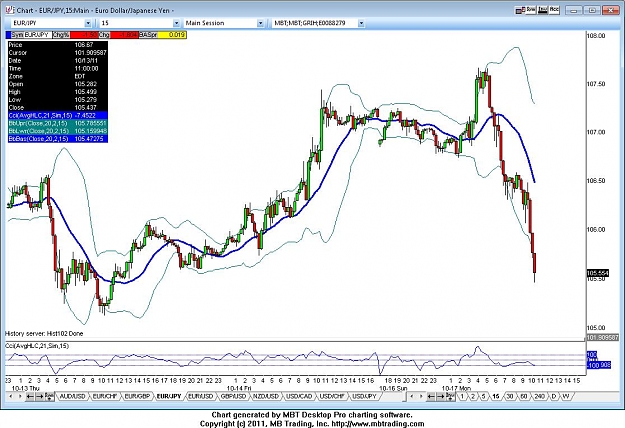Click the 10-17 Mon date label

[x=456, y=388]
